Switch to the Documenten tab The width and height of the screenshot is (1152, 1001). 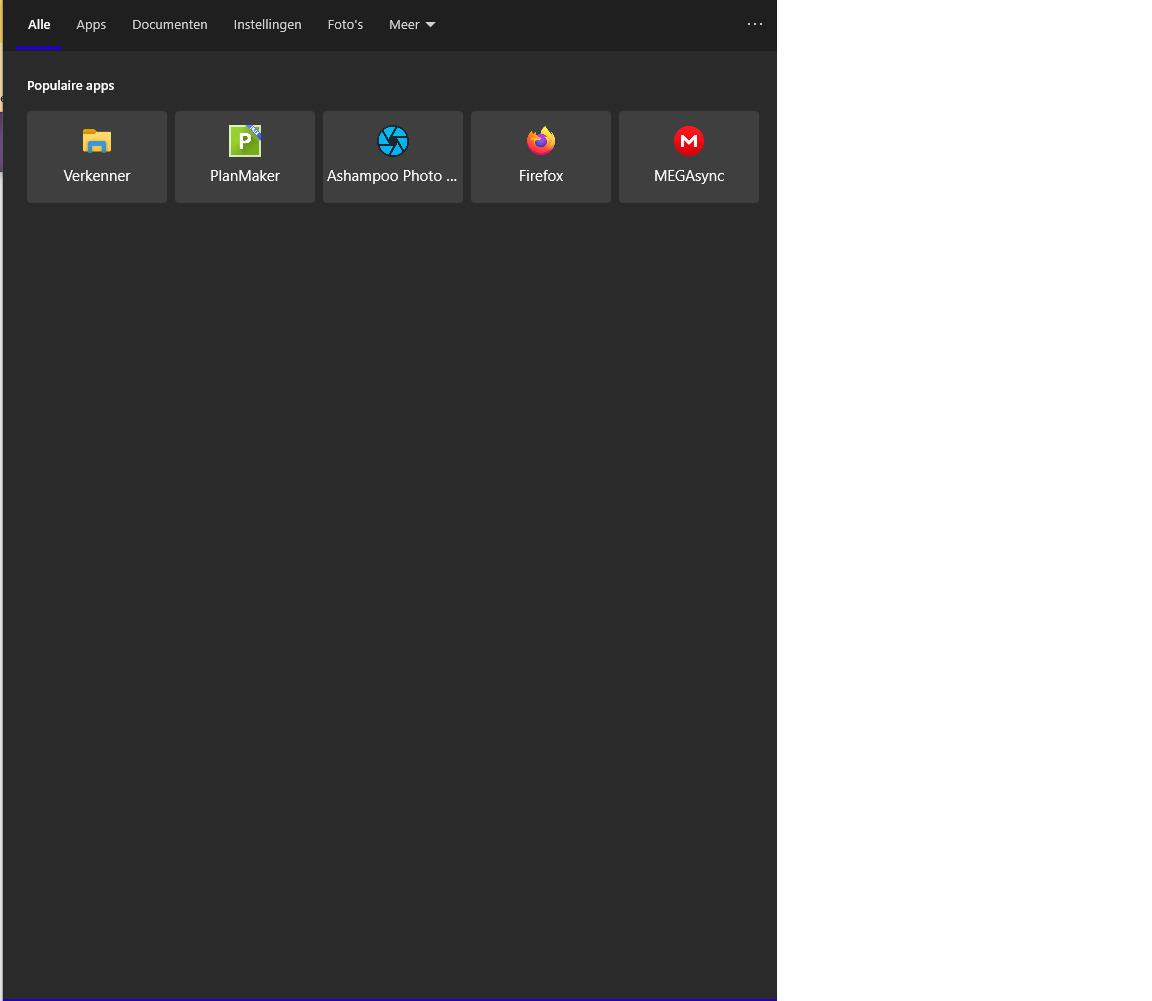tap(170, 24)
